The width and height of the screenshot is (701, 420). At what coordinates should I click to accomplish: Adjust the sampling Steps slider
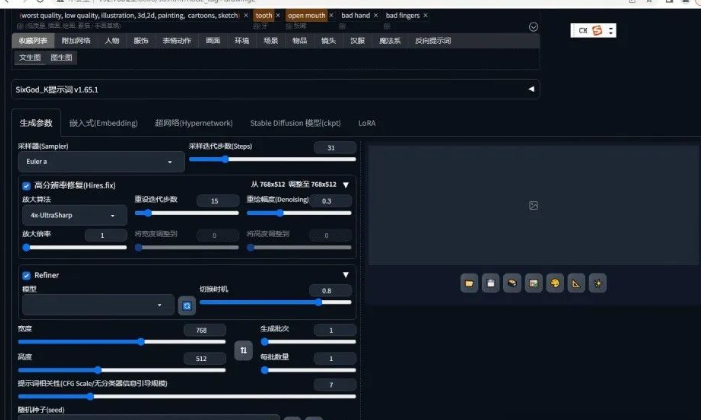coord(272,159)
